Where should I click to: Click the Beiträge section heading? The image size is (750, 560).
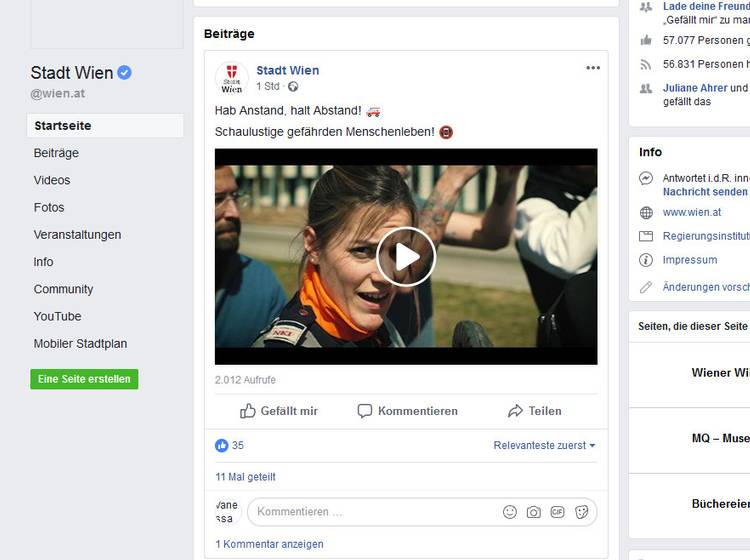point(229,34)
